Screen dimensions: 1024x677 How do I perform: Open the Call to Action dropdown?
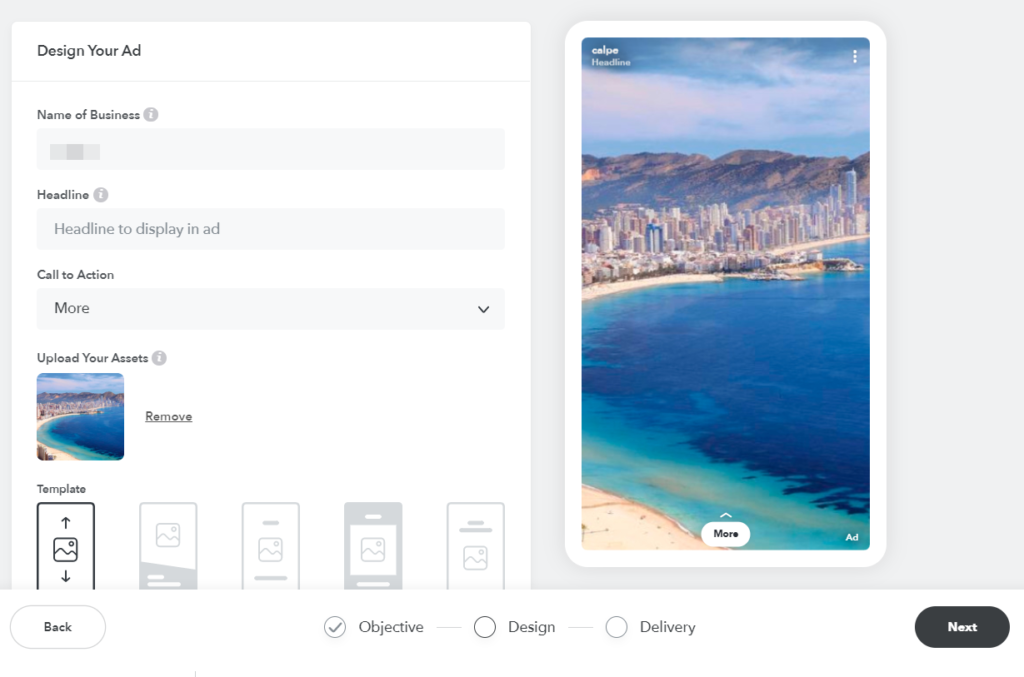[x=270, y=309]
